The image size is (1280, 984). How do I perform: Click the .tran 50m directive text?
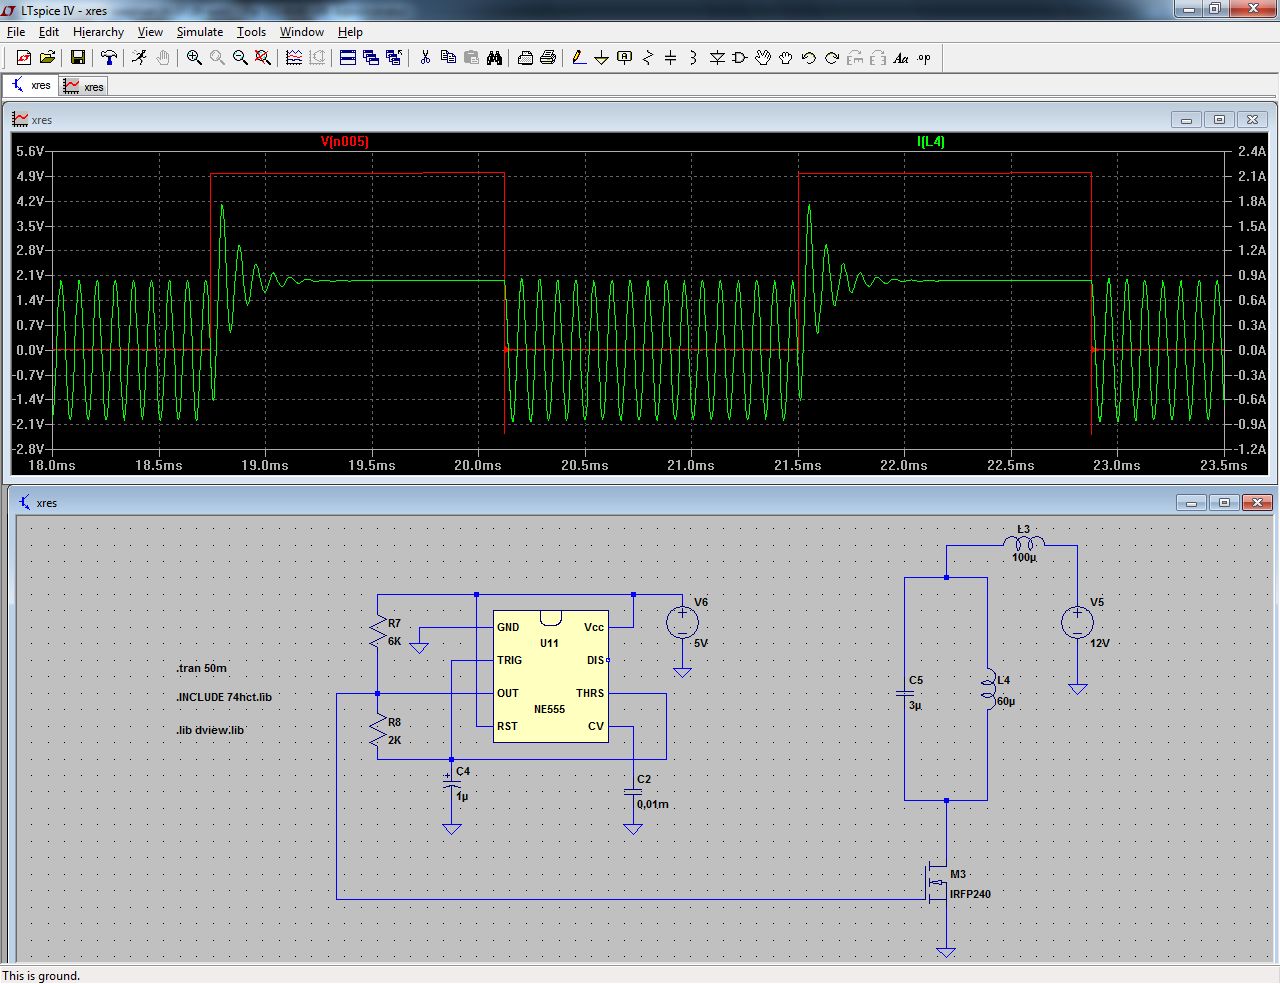pyautogui.click(x=202, y=668)
